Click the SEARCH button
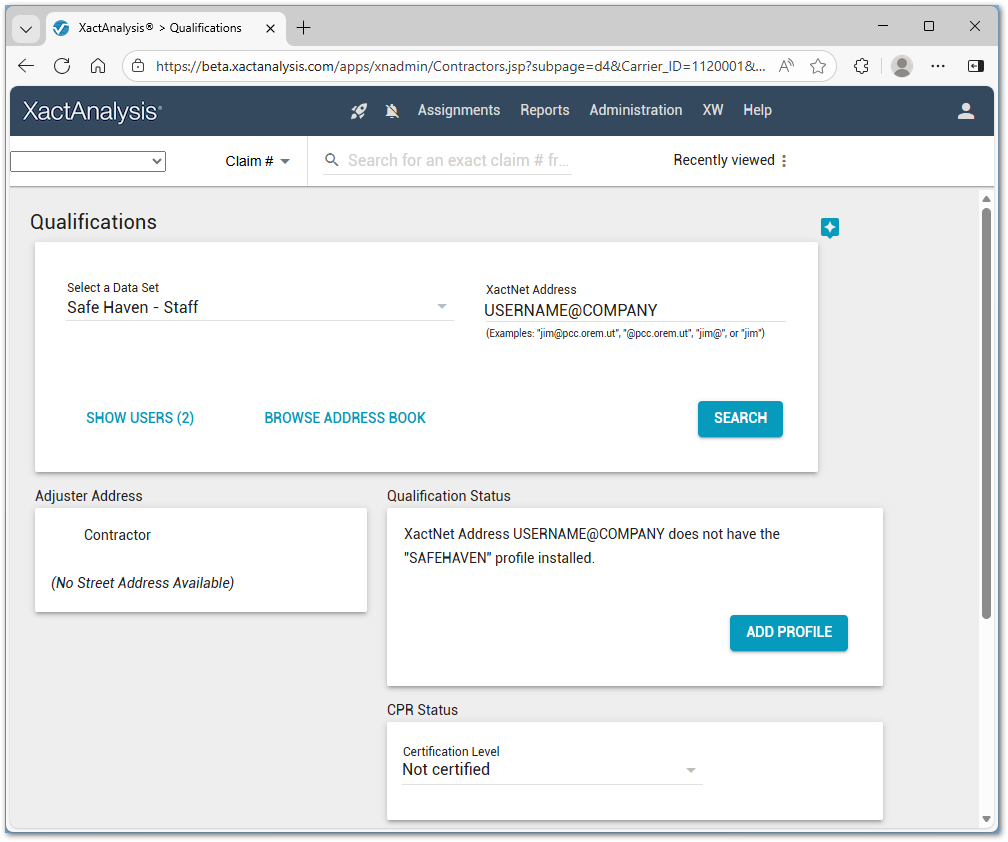Screen dimensions: 1008x842 pos(740,419)
